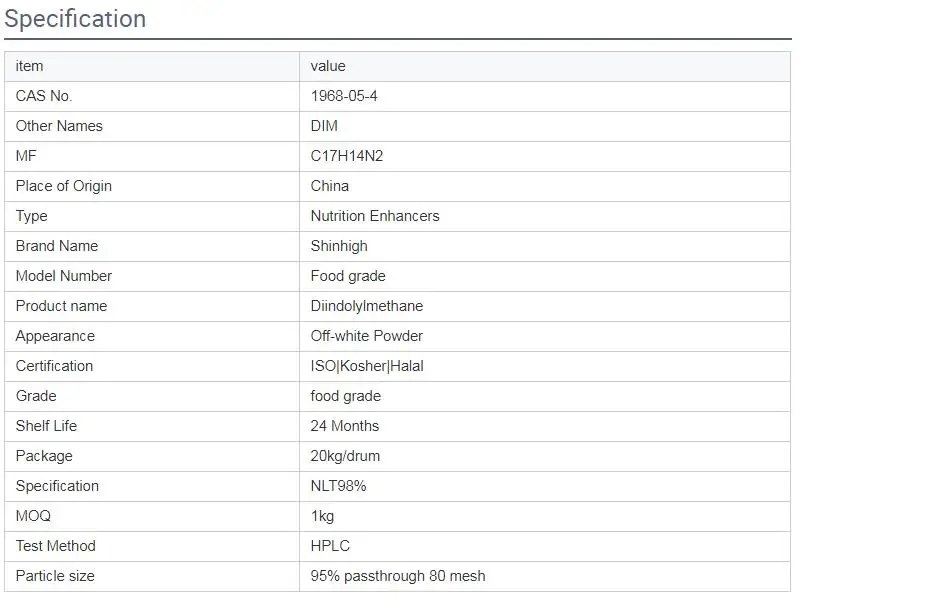Click the China value cell
Screen dimensions: 933x613
point(330,186)
